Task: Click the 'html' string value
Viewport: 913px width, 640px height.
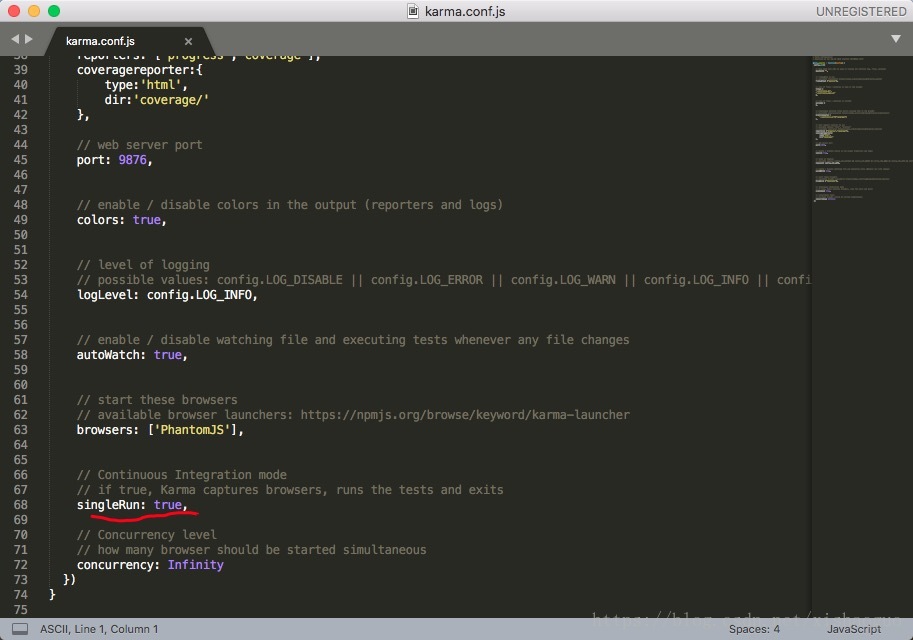Action: click(161, 84)
